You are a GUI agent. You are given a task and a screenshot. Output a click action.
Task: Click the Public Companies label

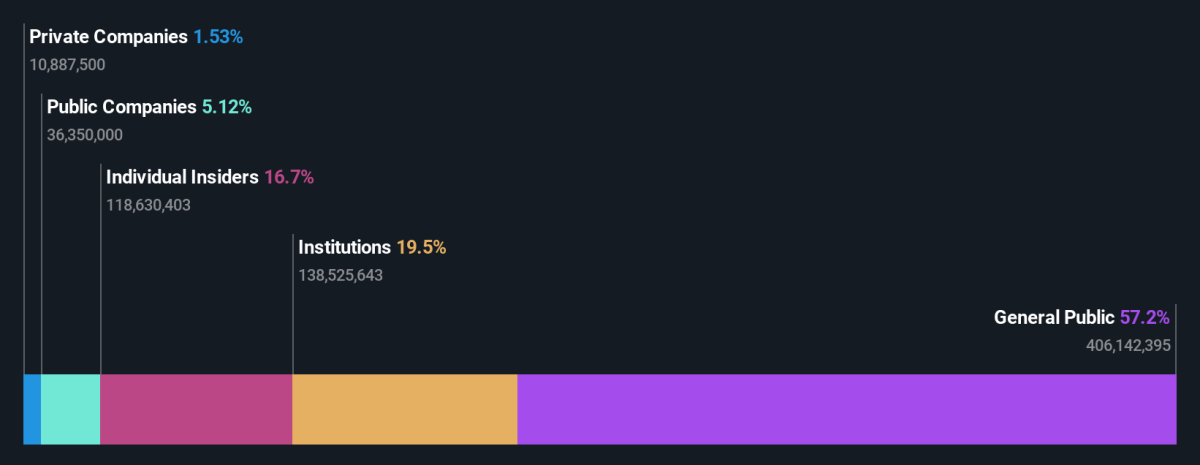(x=122, y=107)
